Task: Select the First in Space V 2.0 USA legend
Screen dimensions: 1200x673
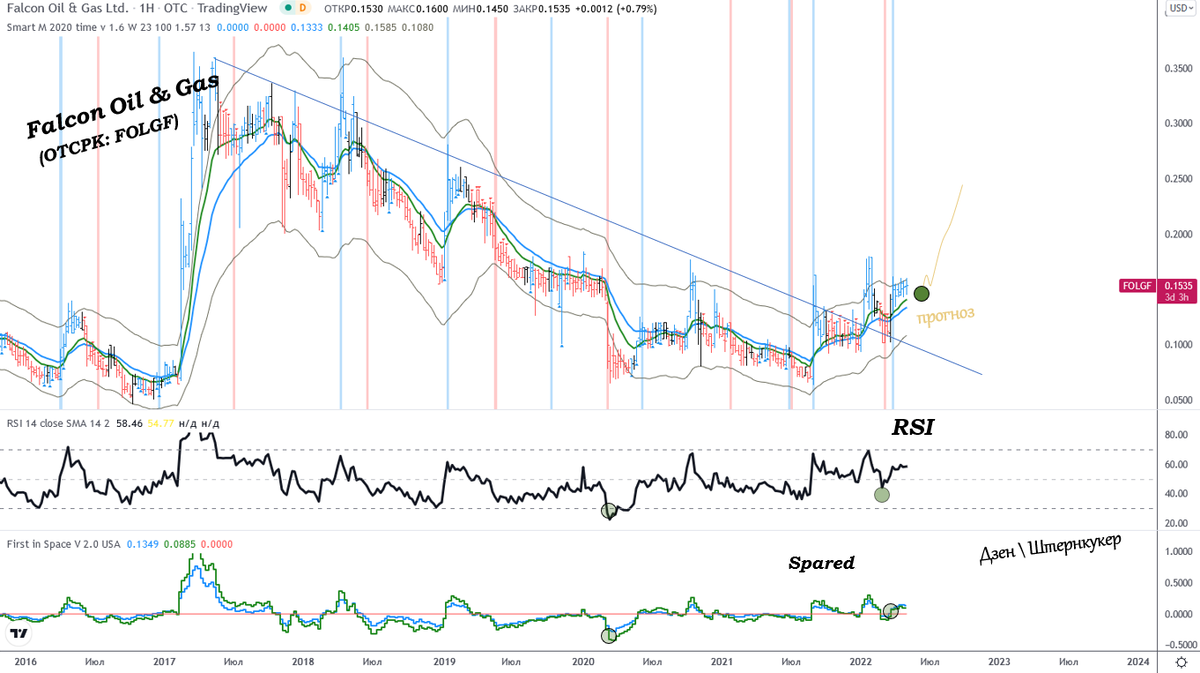Action: [64, 543]
